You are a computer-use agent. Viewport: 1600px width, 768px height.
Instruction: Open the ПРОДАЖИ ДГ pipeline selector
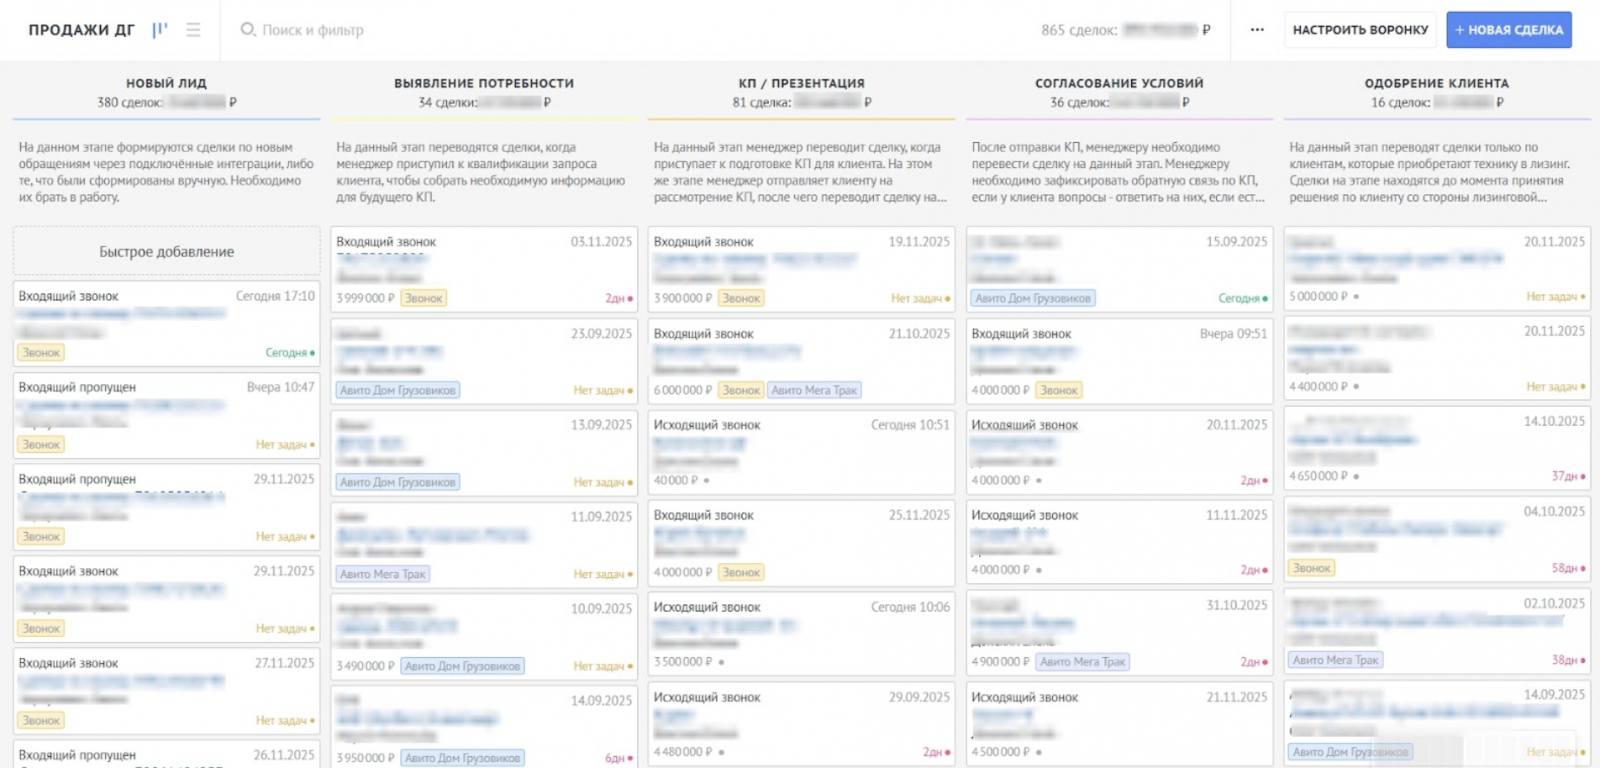(81, 30)
